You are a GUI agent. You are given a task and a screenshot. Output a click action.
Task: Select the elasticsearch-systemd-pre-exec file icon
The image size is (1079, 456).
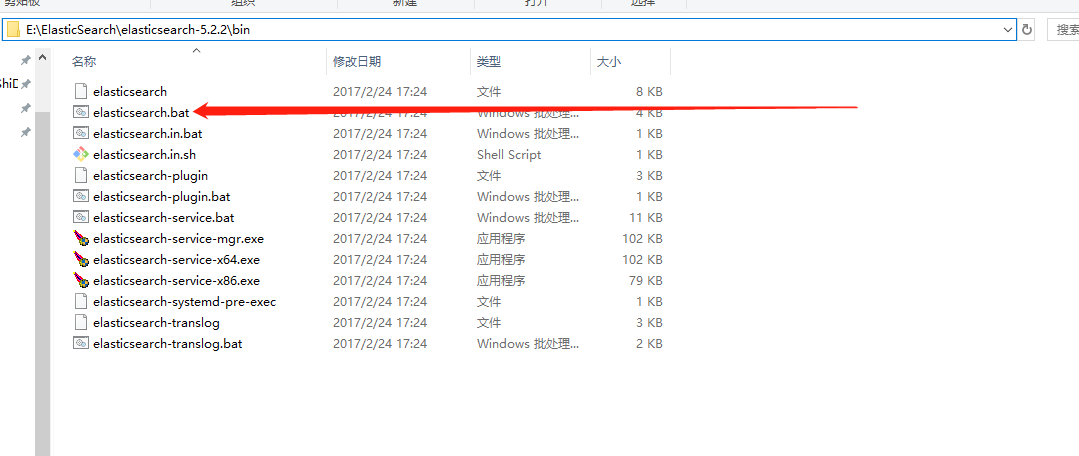tap(81, 302)
